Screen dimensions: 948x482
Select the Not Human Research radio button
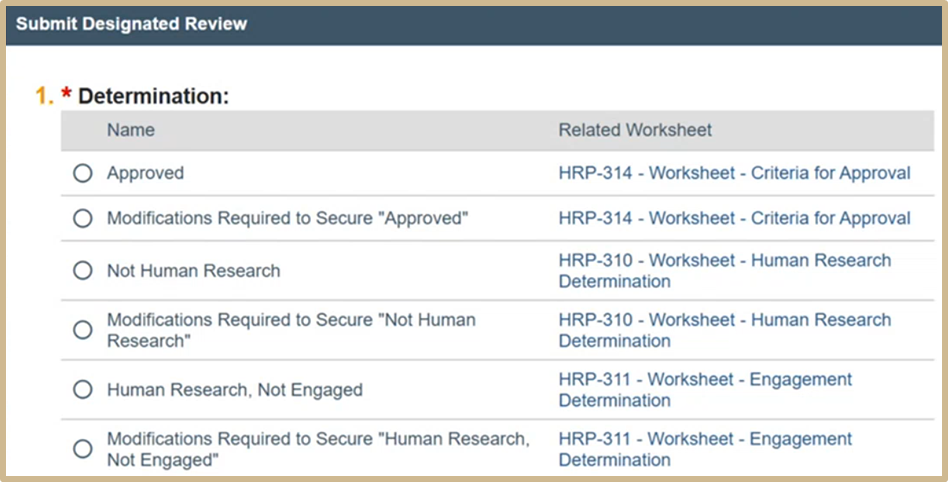83,271
